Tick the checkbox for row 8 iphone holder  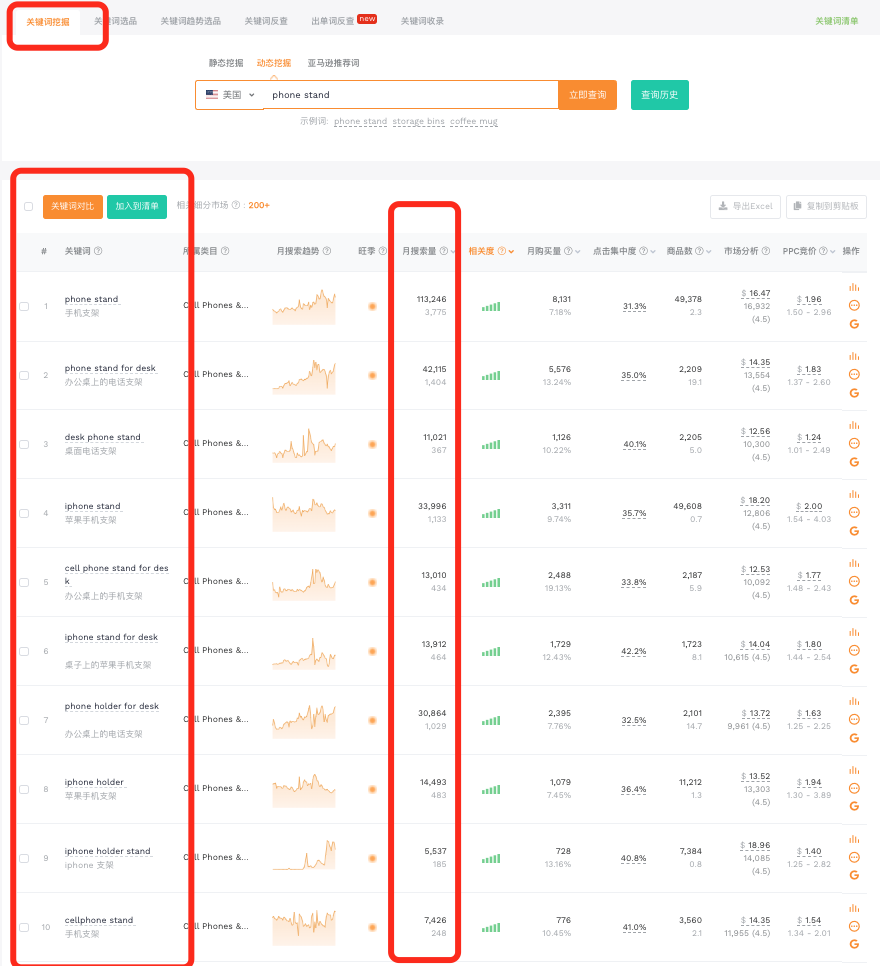24,789
